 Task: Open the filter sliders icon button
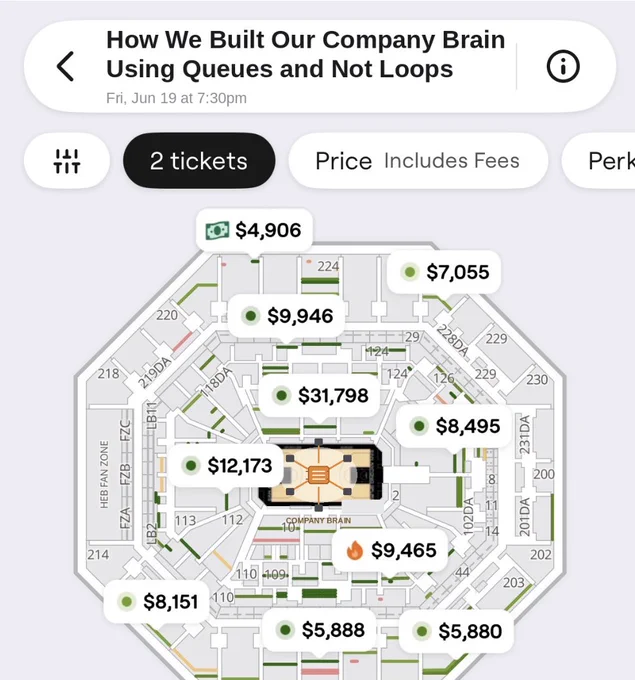click(67, 160)
